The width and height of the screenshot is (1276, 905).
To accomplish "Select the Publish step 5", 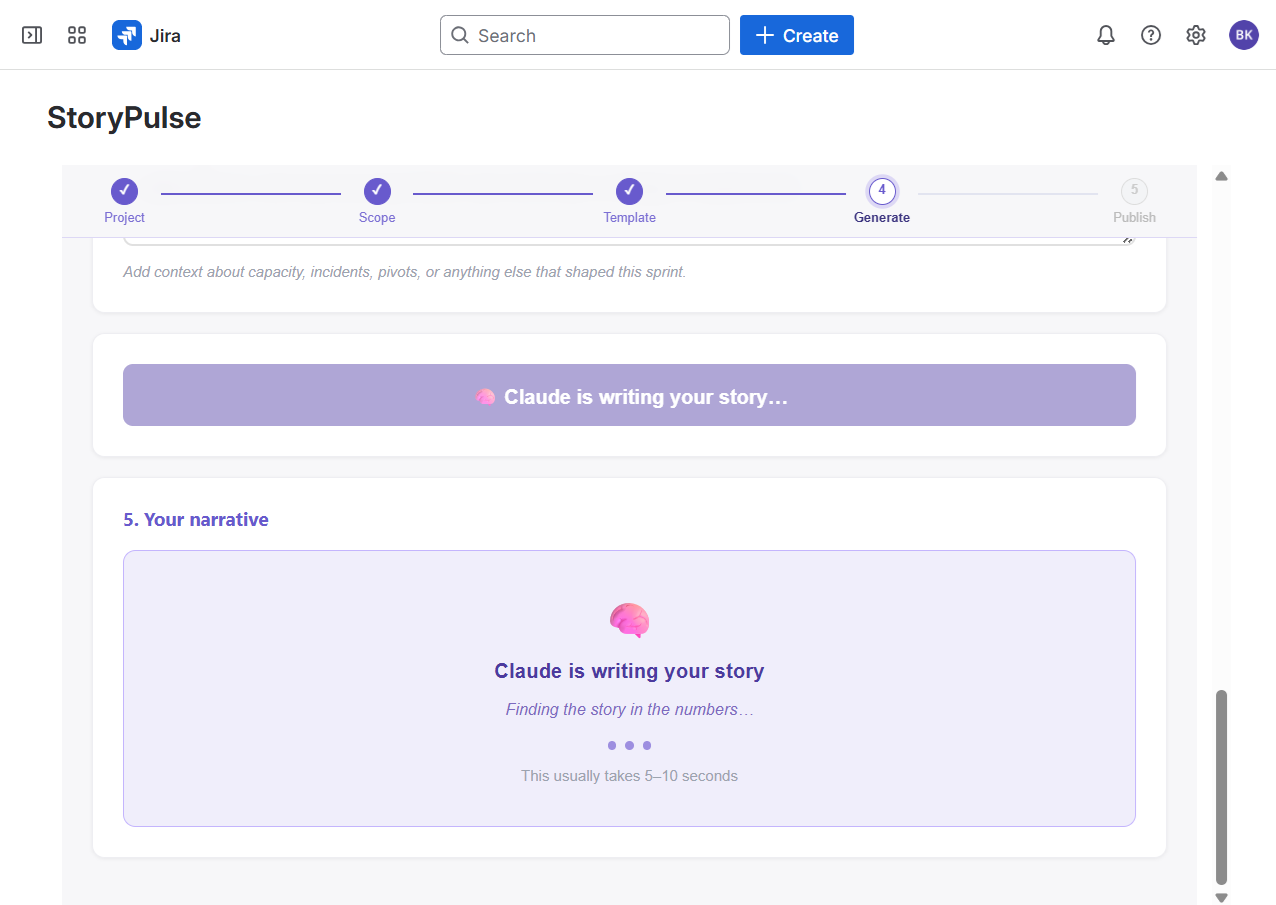I will click(1134, 200).
